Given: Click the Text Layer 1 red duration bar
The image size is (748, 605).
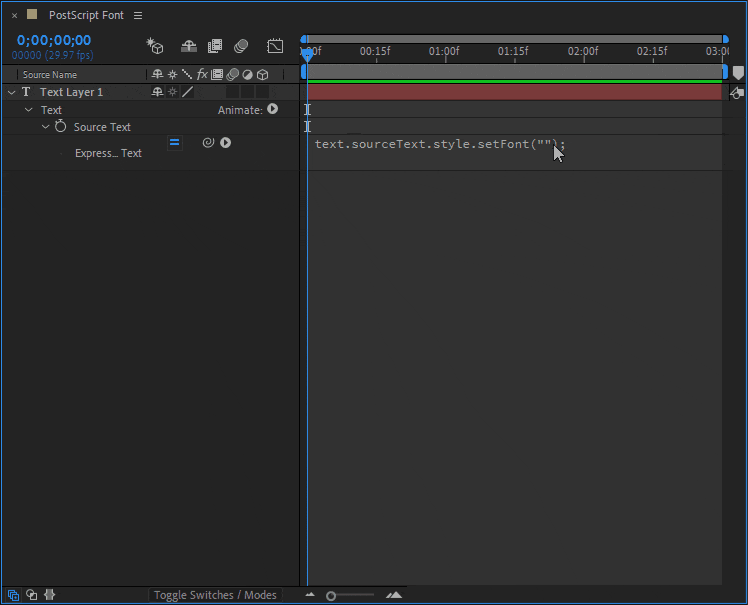Looking at the screenshot, I should click(x=514, y=92).
